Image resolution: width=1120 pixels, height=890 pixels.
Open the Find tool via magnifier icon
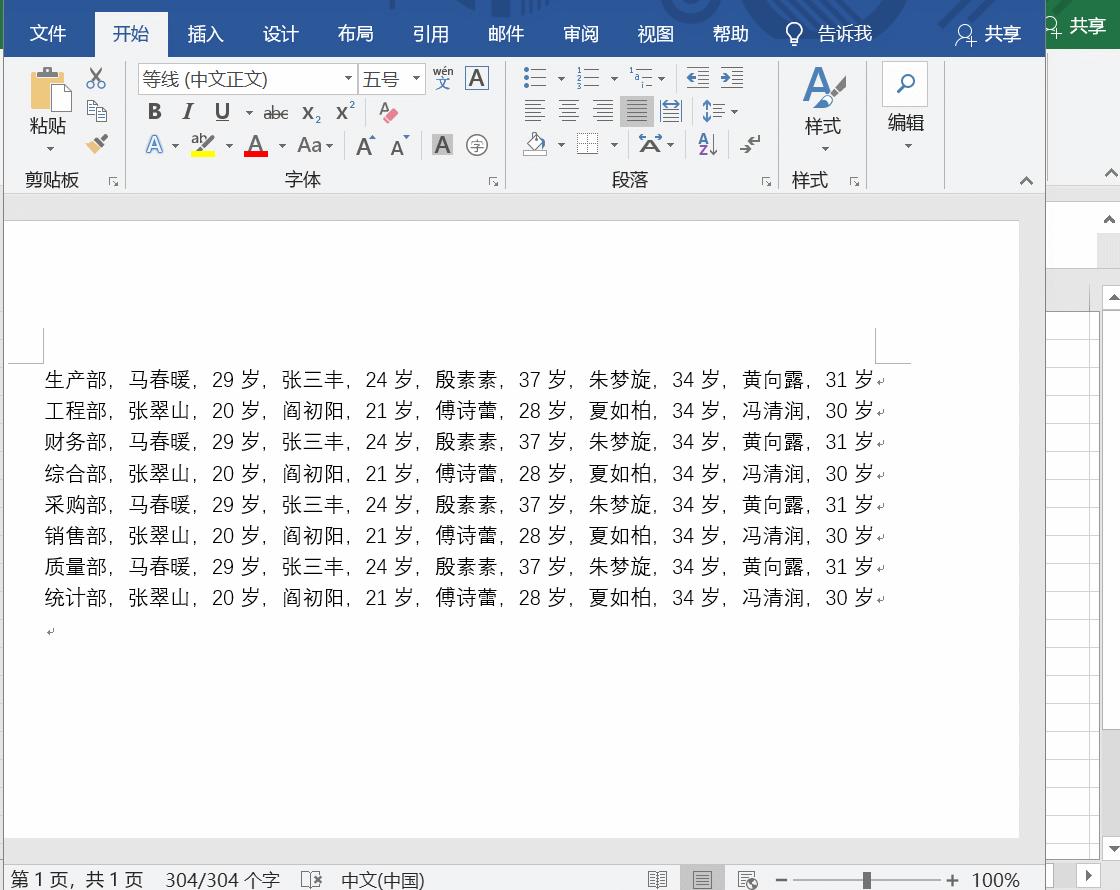[905, 83]
